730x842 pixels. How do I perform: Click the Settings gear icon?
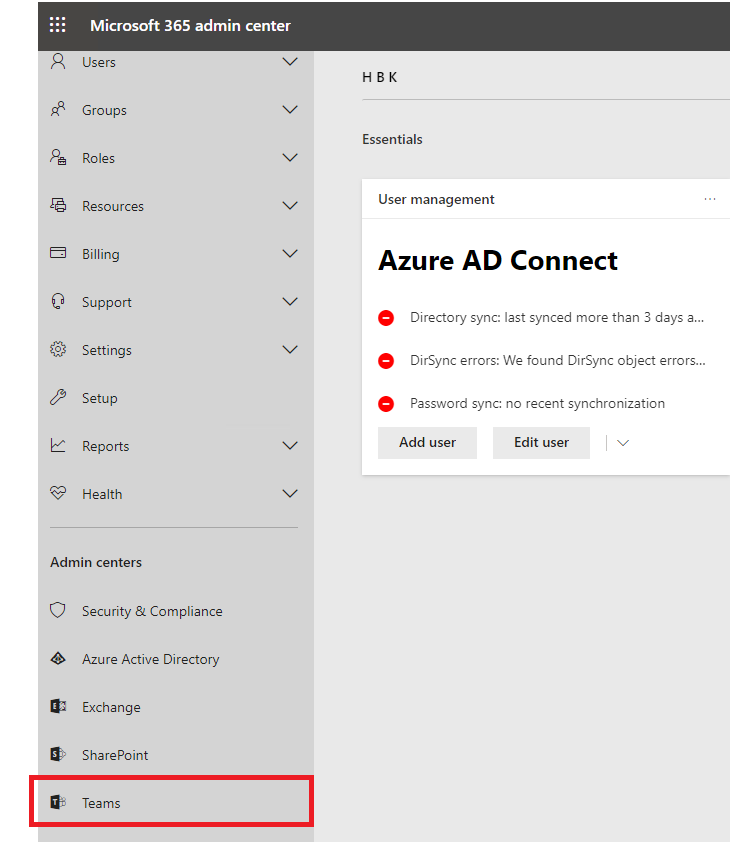click(58, 349)
